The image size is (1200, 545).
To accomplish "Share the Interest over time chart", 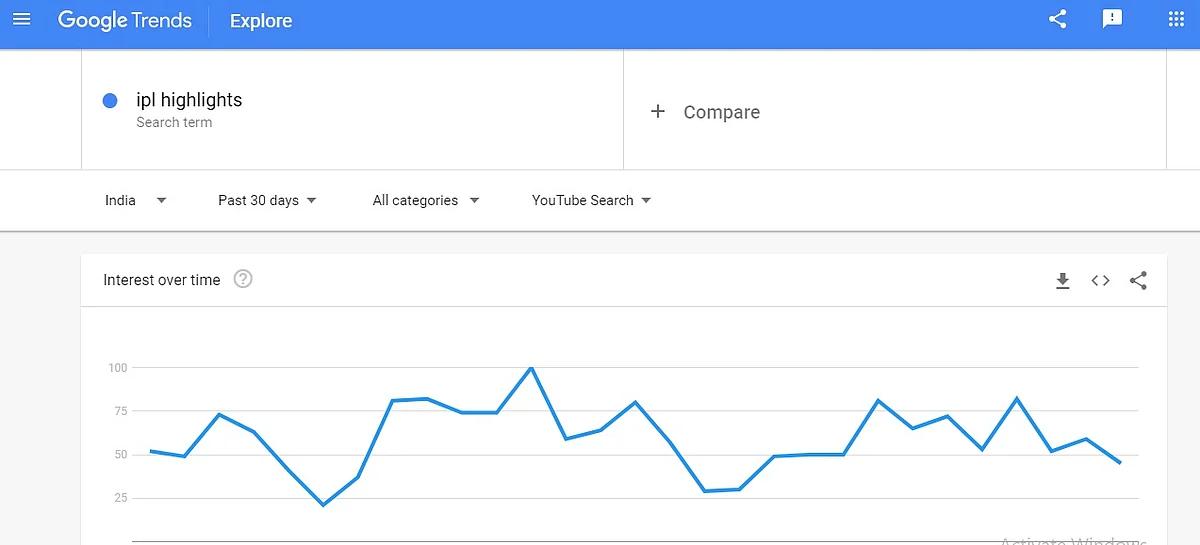I will tap(1138, 281).
